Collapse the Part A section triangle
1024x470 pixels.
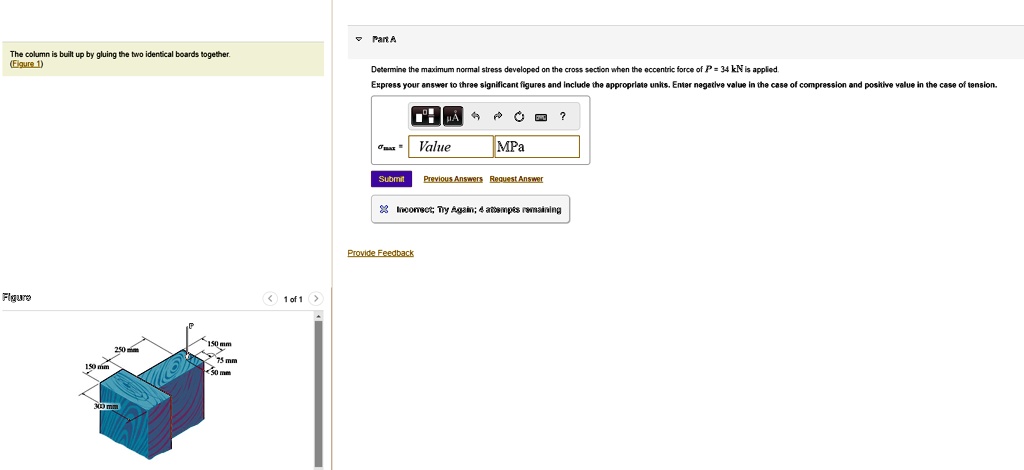(x=359, y=39)
